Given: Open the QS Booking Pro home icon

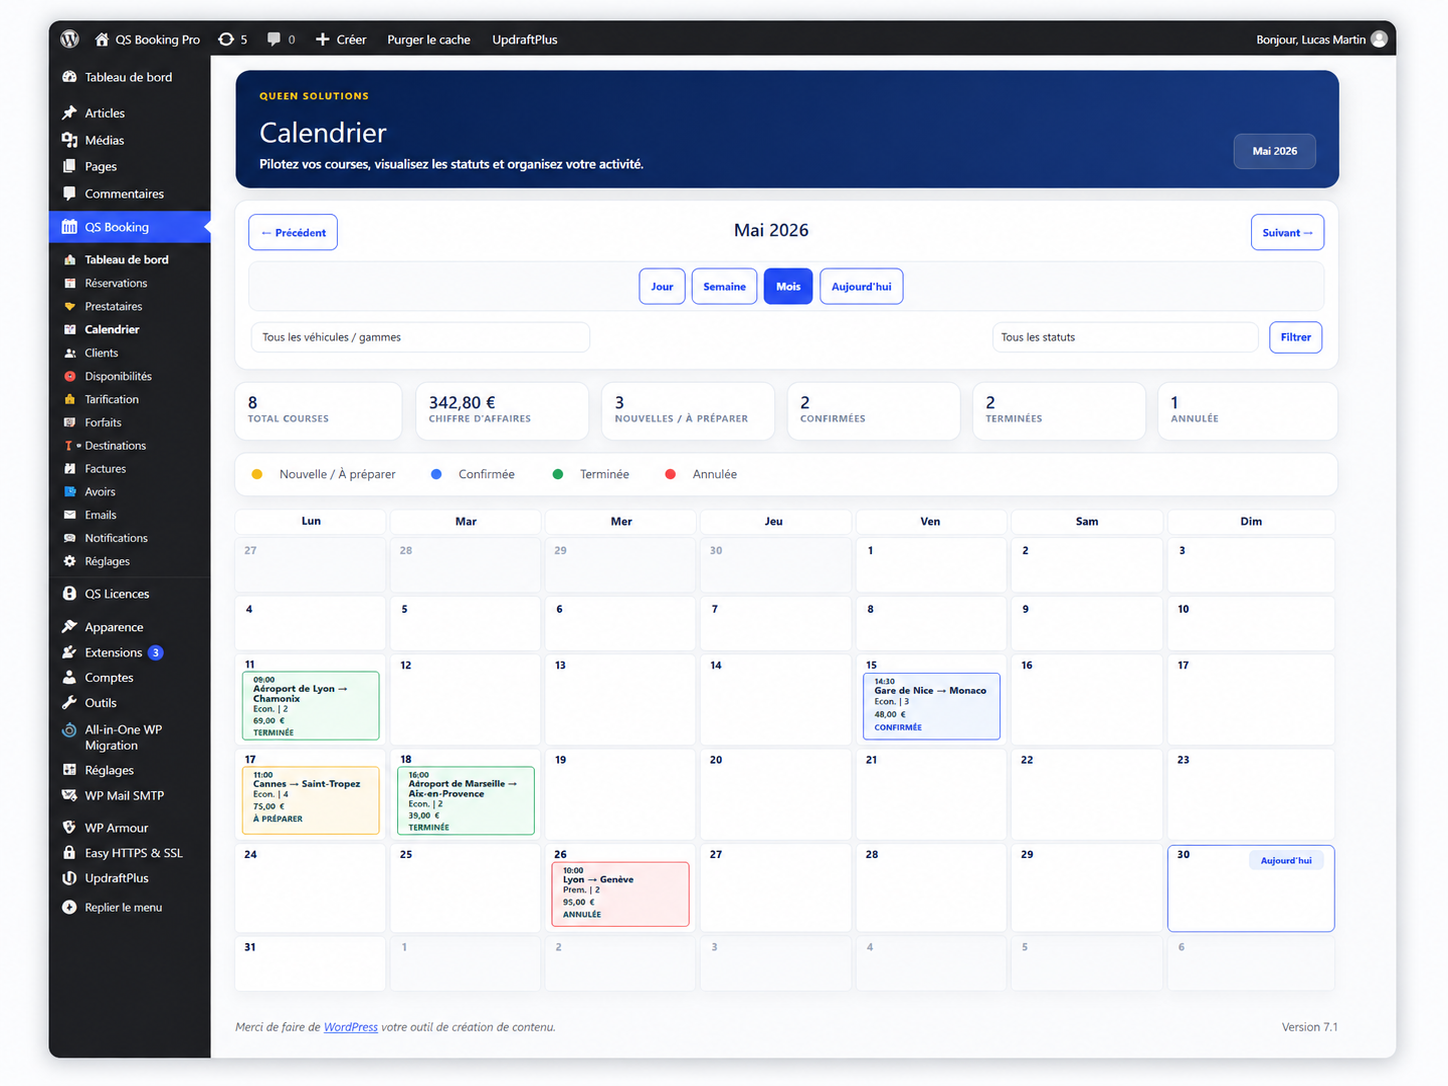Looking at the screenshot, I should click(101, 39).
